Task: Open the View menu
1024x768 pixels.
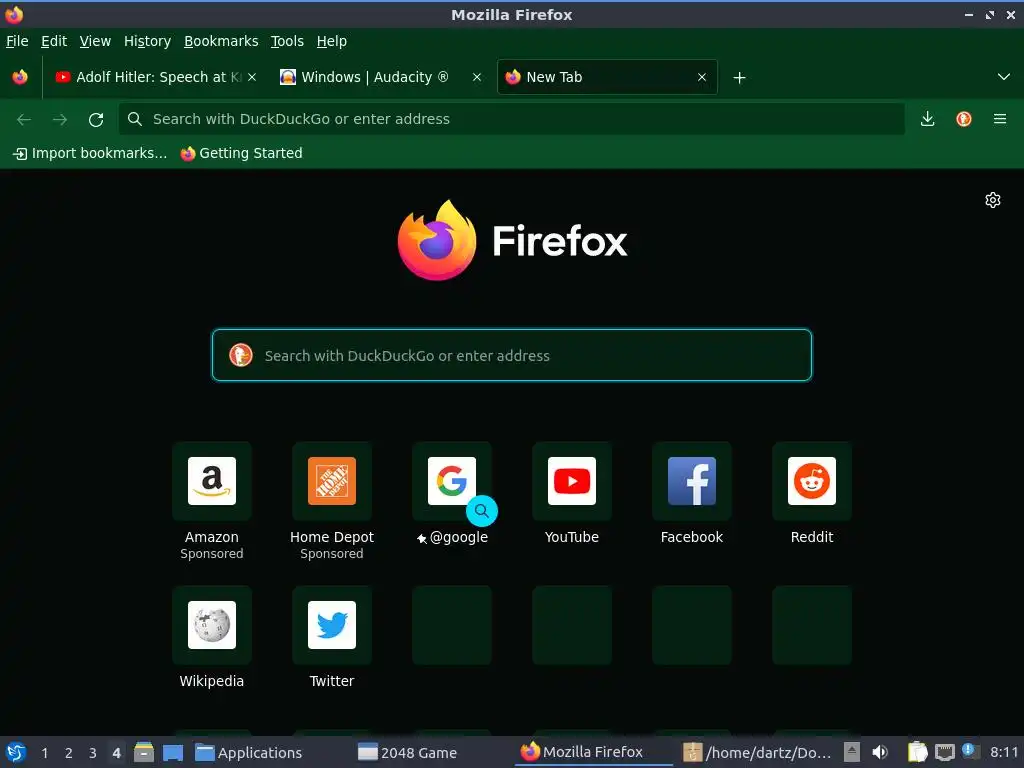Action: [x=95, y=41]
